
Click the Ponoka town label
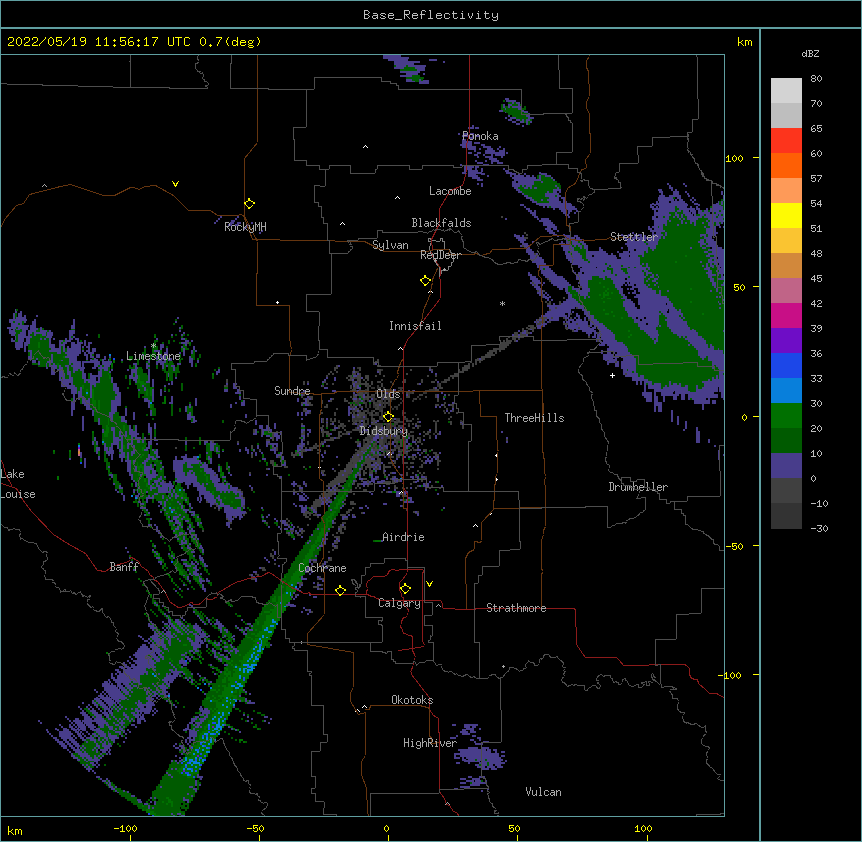pyautogui.click(x=480, y=136)
